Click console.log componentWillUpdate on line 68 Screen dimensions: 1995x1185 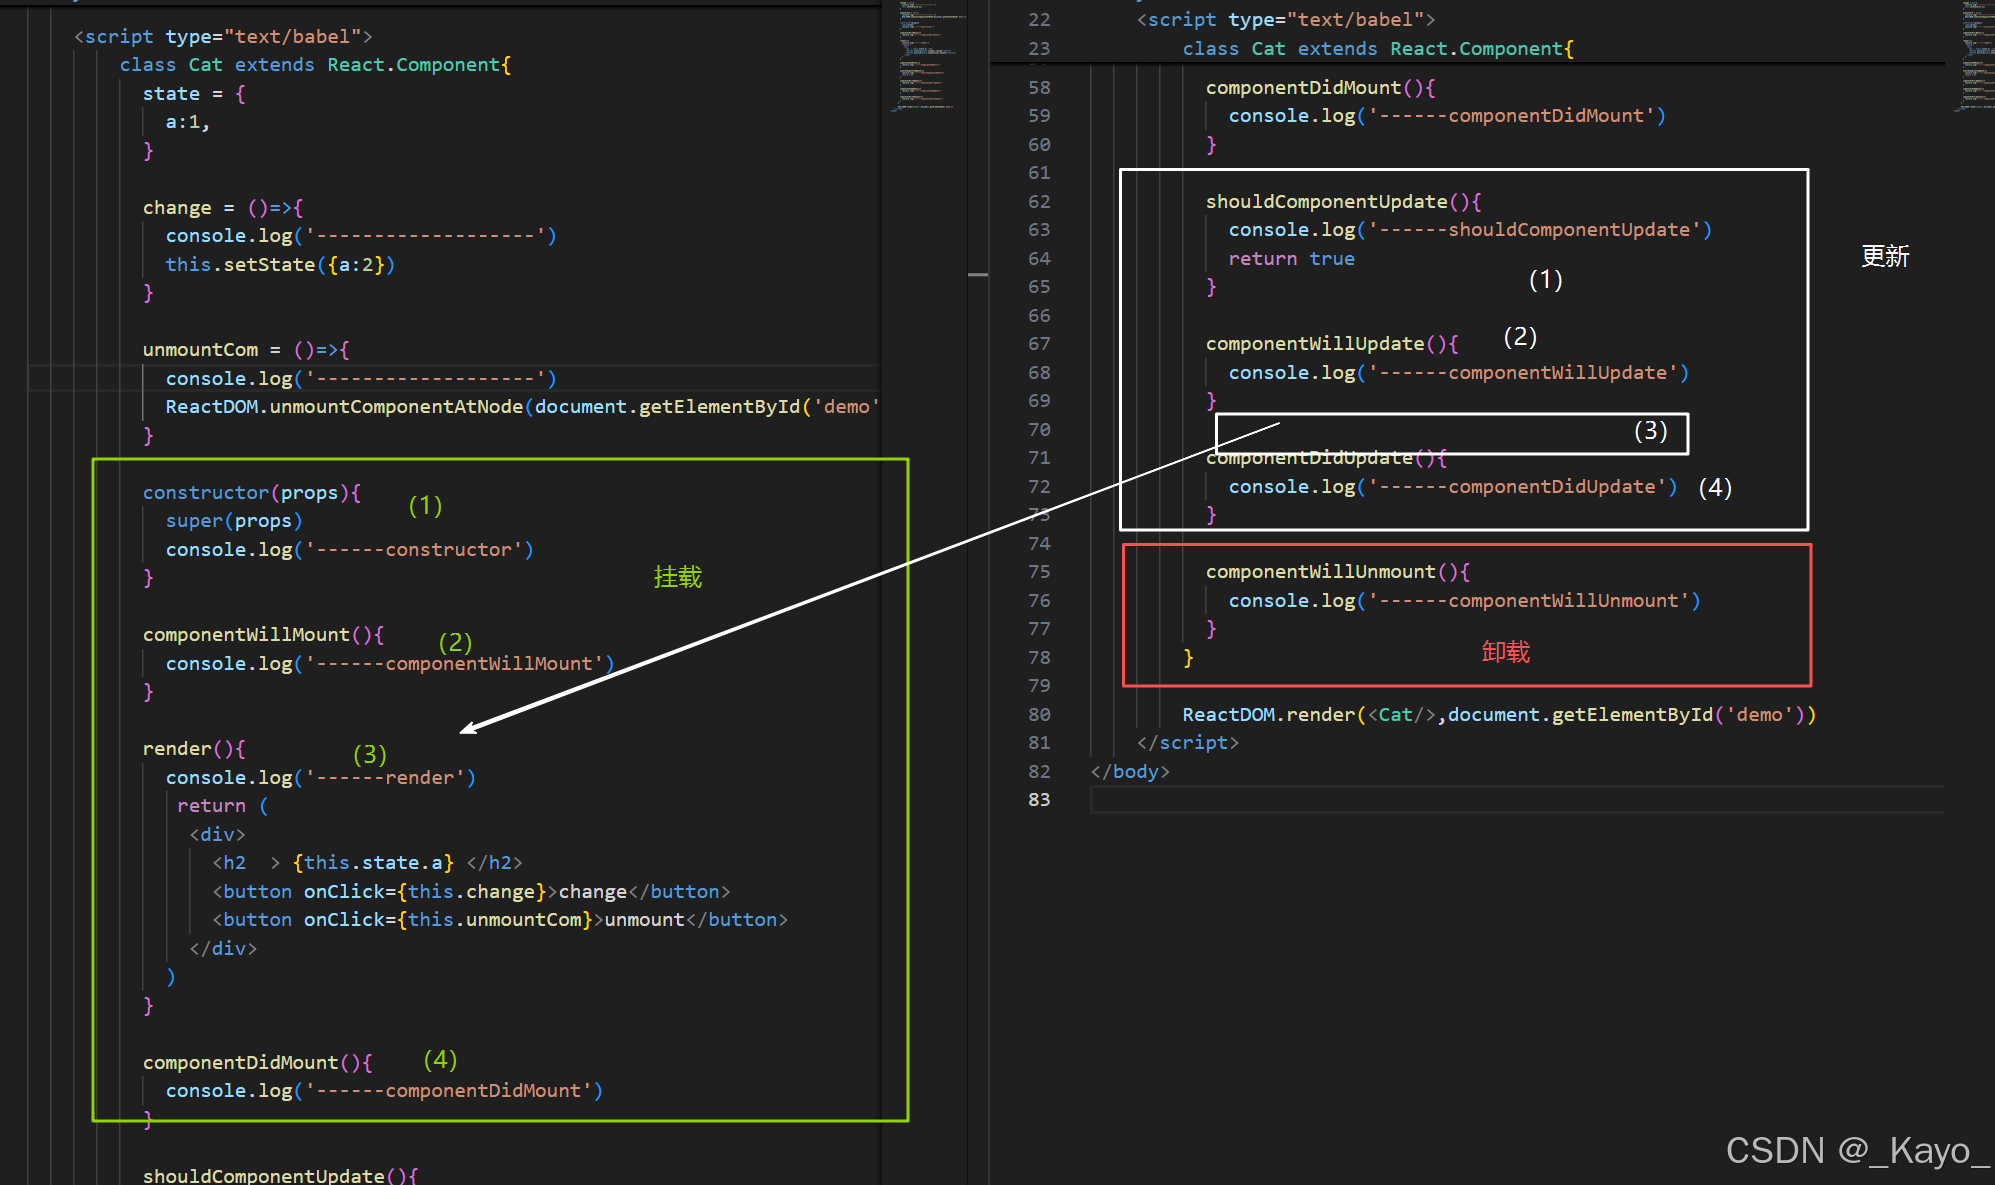coord(1459,373)
